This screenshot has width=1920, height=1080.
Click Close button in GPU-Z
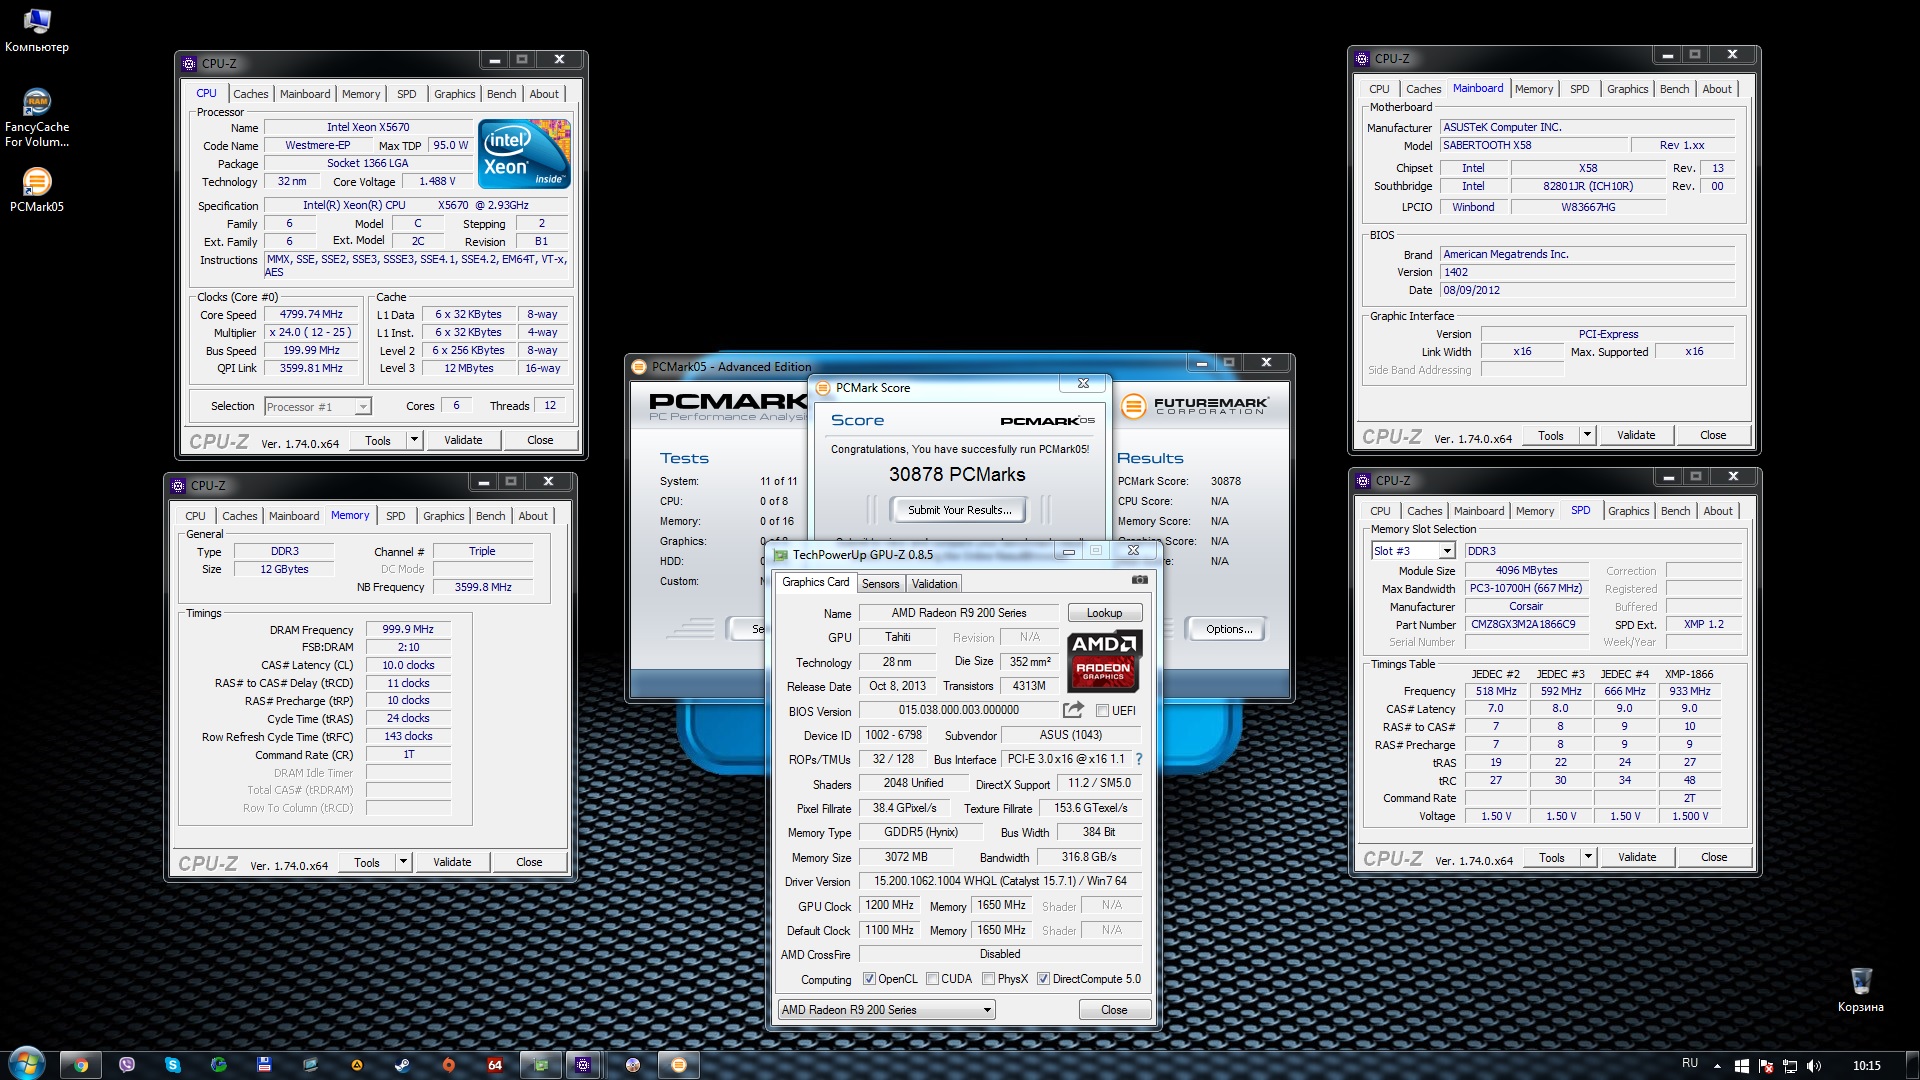click(1114, 1010)
